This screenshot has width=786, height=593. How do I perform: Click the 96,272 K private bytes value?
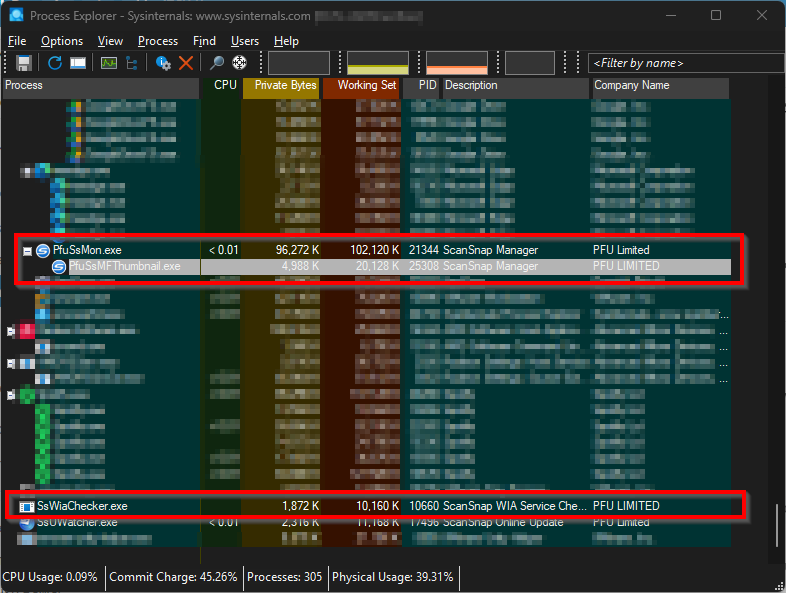pyautogui.click(x=297, y=250)
